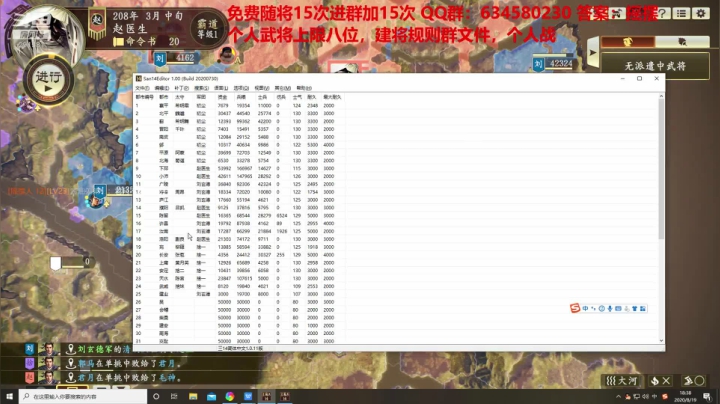Expand the system tray hidden icons chevron
The width and height of the screenshot is (720, 404).
pyautogui.click(x=619, y=396)
